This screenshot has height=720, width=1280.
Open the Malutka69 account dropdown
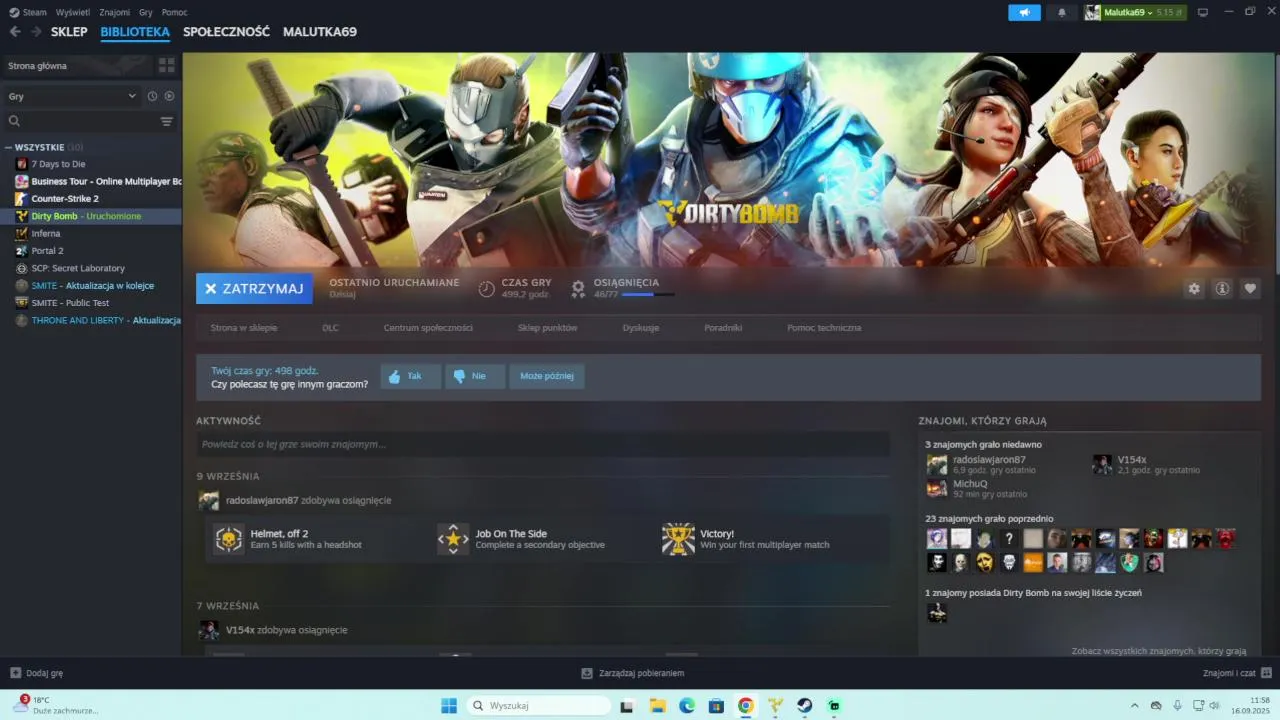(x=1135, y=12)
